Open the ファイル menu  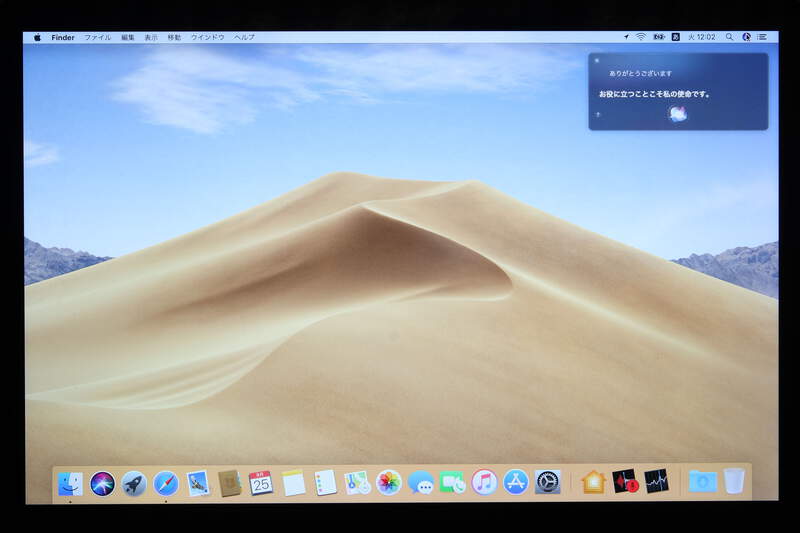98,37
